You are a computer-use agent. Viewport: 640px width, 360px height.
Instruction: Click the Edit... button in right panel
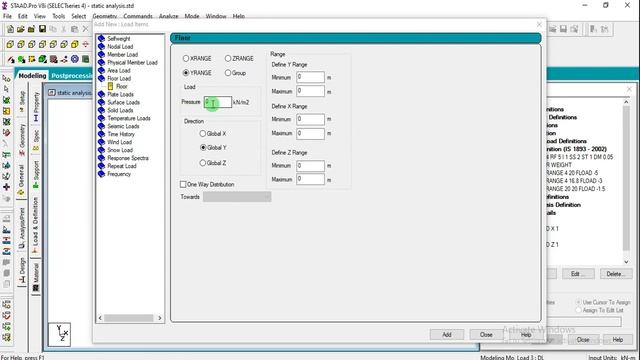tap(578, 274)
